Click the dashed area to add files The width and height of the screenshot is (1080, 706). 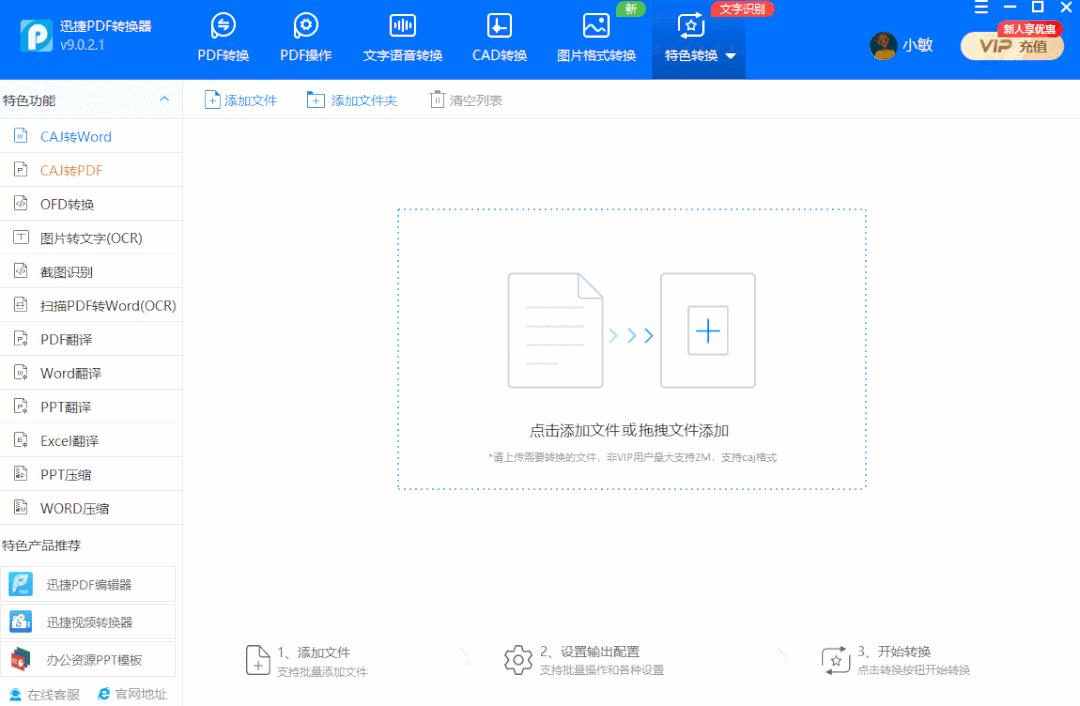click(630, 348)
